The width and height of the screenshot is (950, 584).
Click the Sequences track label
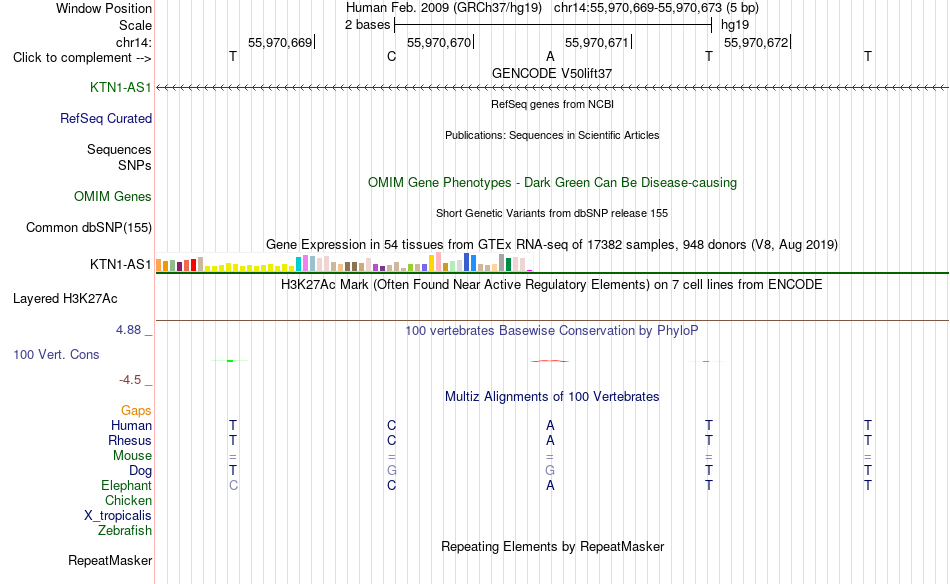[x=119, y=149]
